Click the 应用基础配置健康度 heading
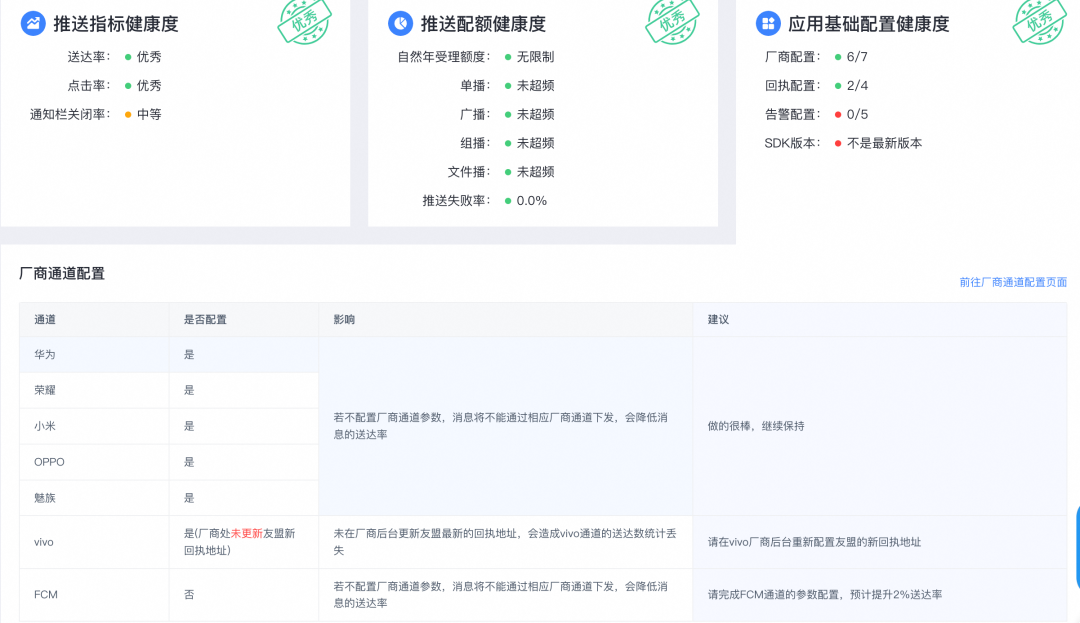 (x=869, y=24)
